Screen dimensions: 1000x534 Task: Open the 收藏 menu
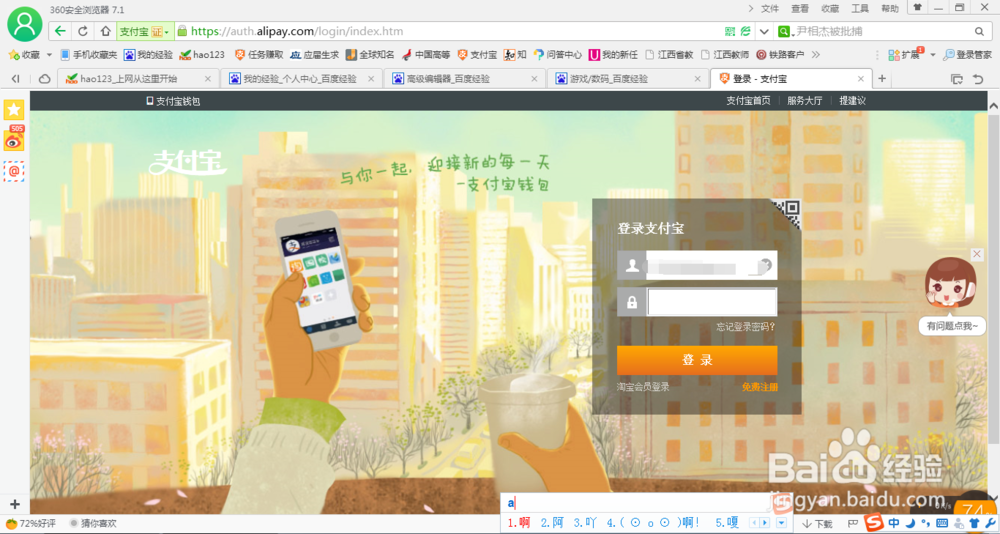click(x=830, y=8)
